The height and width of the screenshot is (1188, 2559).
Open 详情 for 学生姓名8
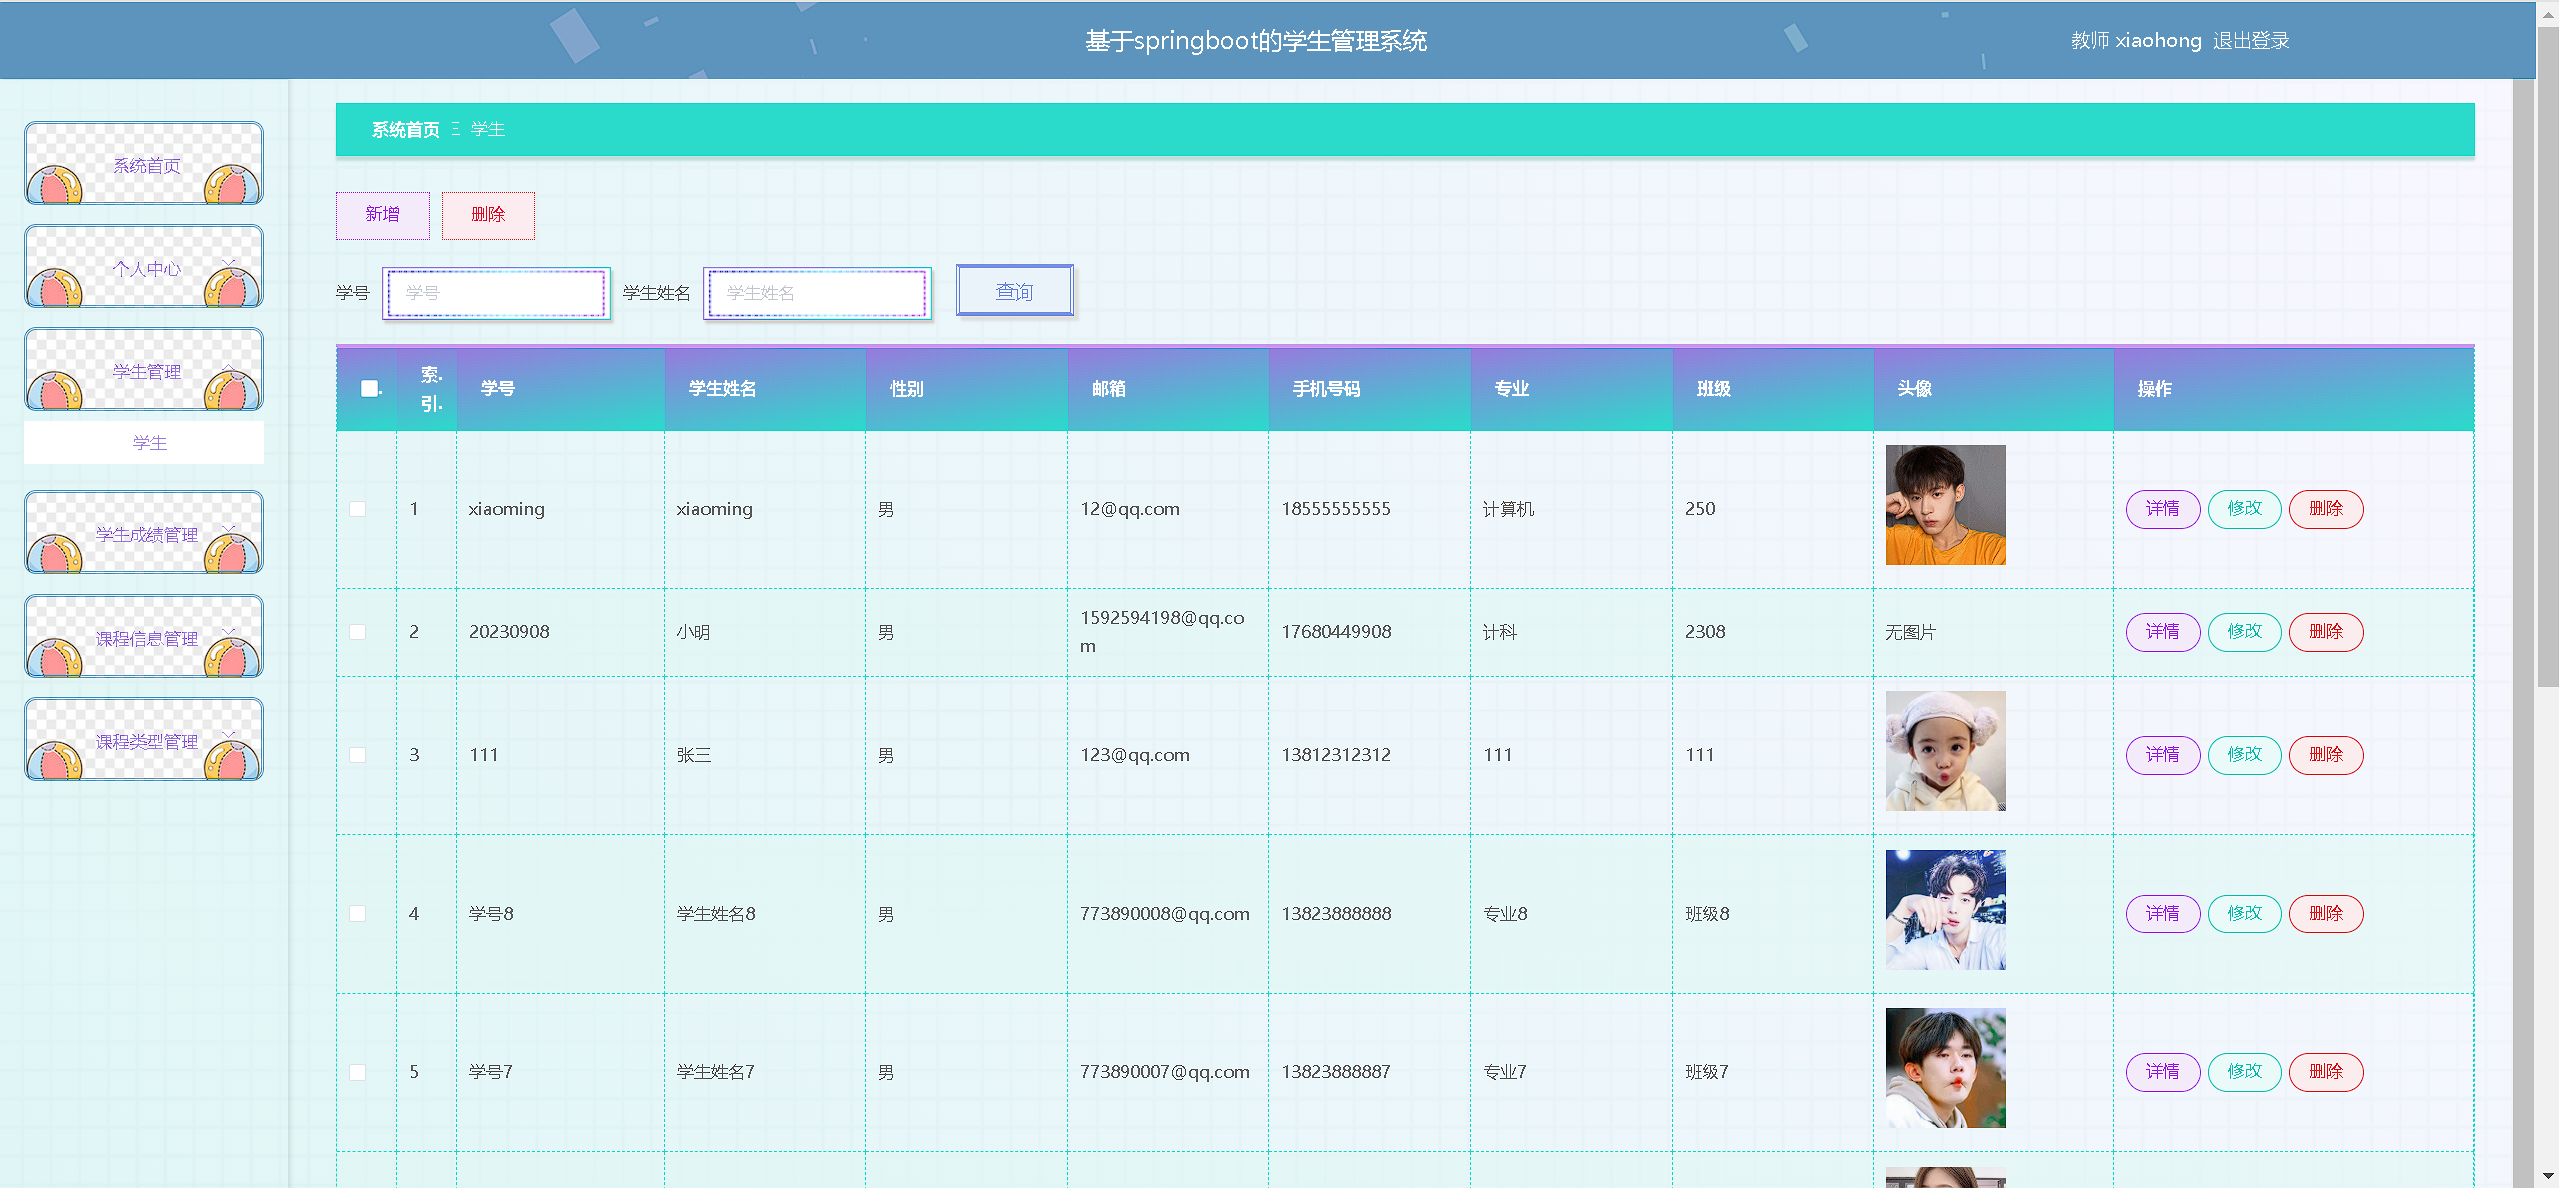[2163, 914]
